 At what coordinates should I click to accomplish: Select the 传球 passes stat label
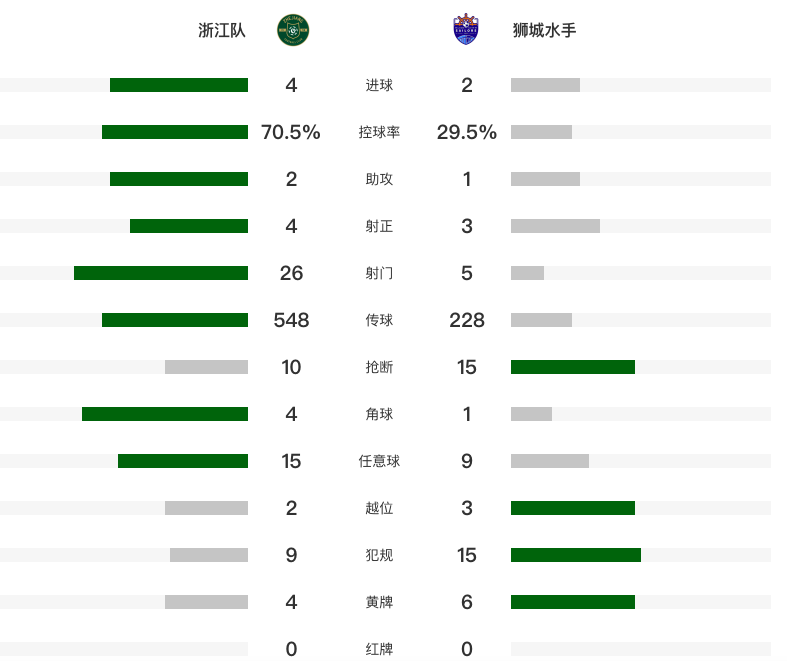tap(379, 320)
